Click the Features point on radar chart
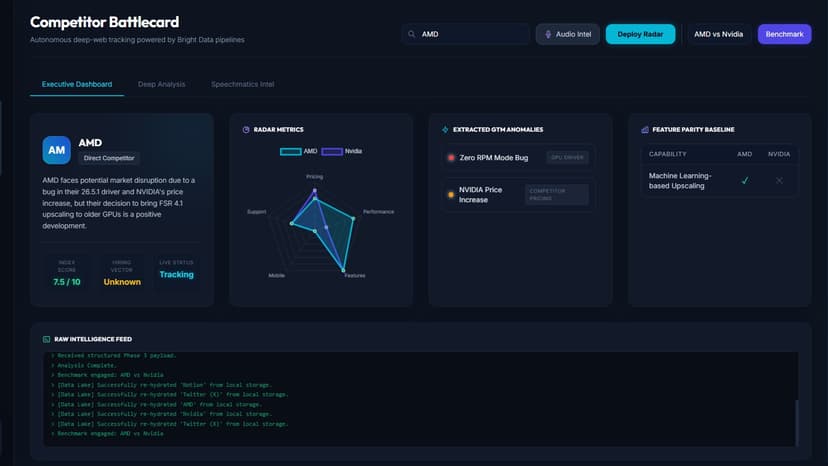The width and height of the screenshot is (828, 466). [343, 270]
